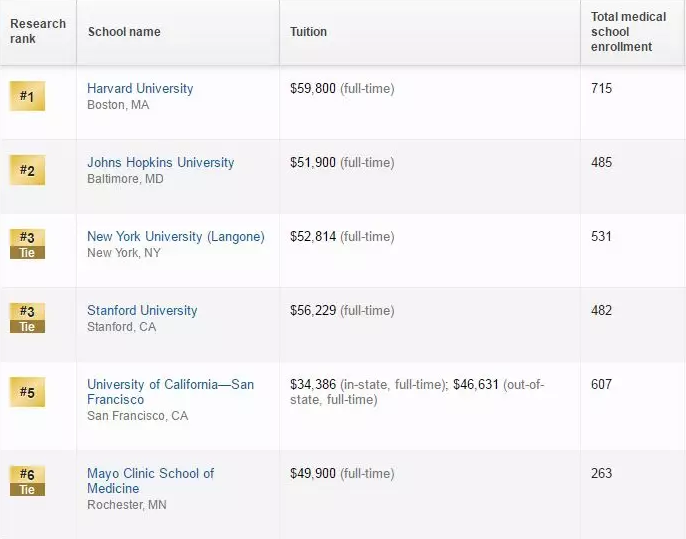Click the Tuition column header
This screenshot has height=539, width=686.
click(x=308, y=32)
